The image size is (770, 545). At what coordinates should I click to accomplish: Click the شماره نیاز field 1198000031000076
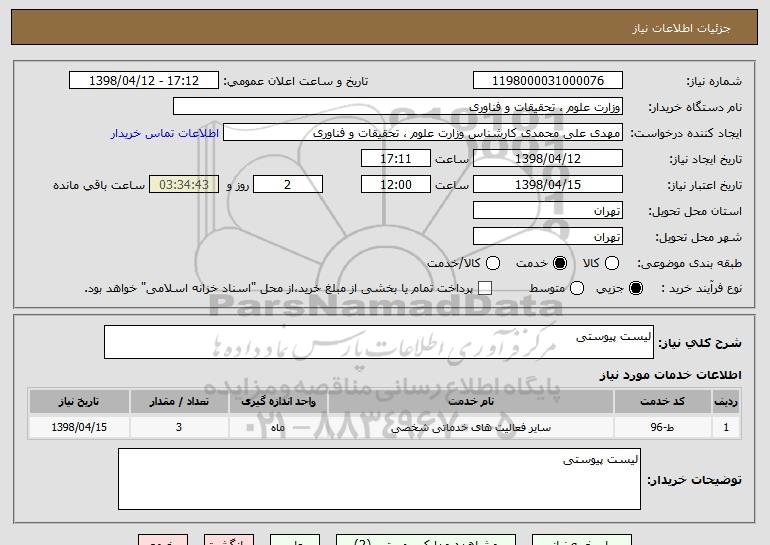pyautogui.click(x=548, y=81)
